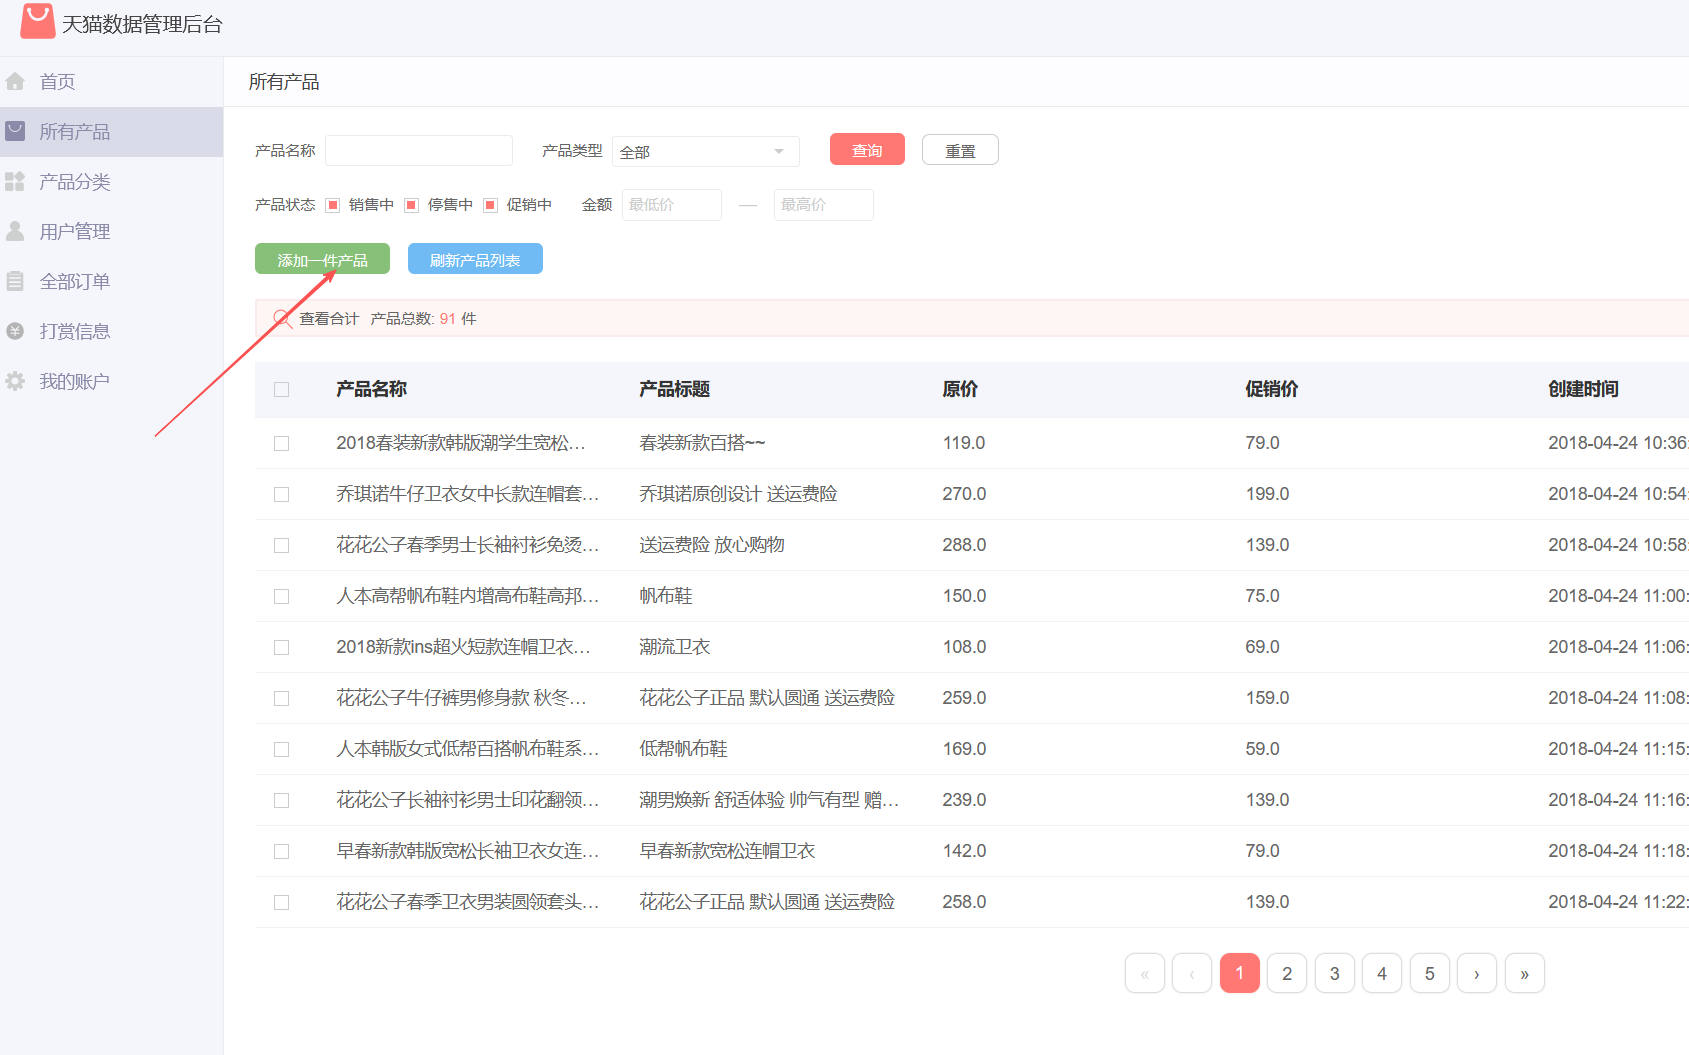Open 我的账户 in the sidebar
The width and height of the screenshot is (1689, 1055).
click(111, 381)
